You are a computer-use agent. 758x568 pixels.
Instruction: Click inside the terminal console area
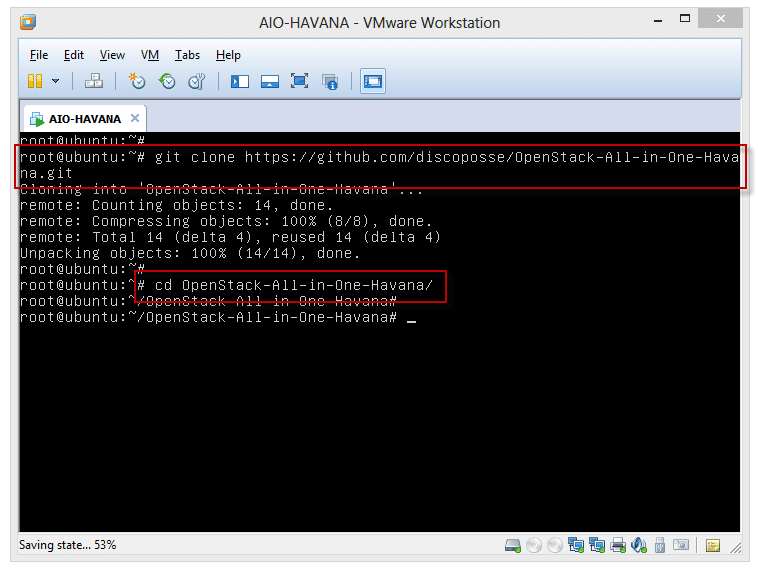[x=380, y=420]
